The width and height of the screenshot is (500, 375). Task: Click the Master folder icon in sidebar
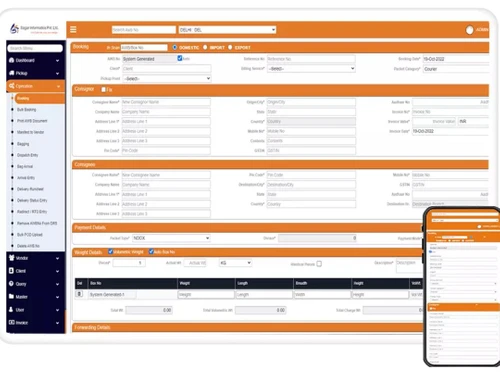coord(12,296)
